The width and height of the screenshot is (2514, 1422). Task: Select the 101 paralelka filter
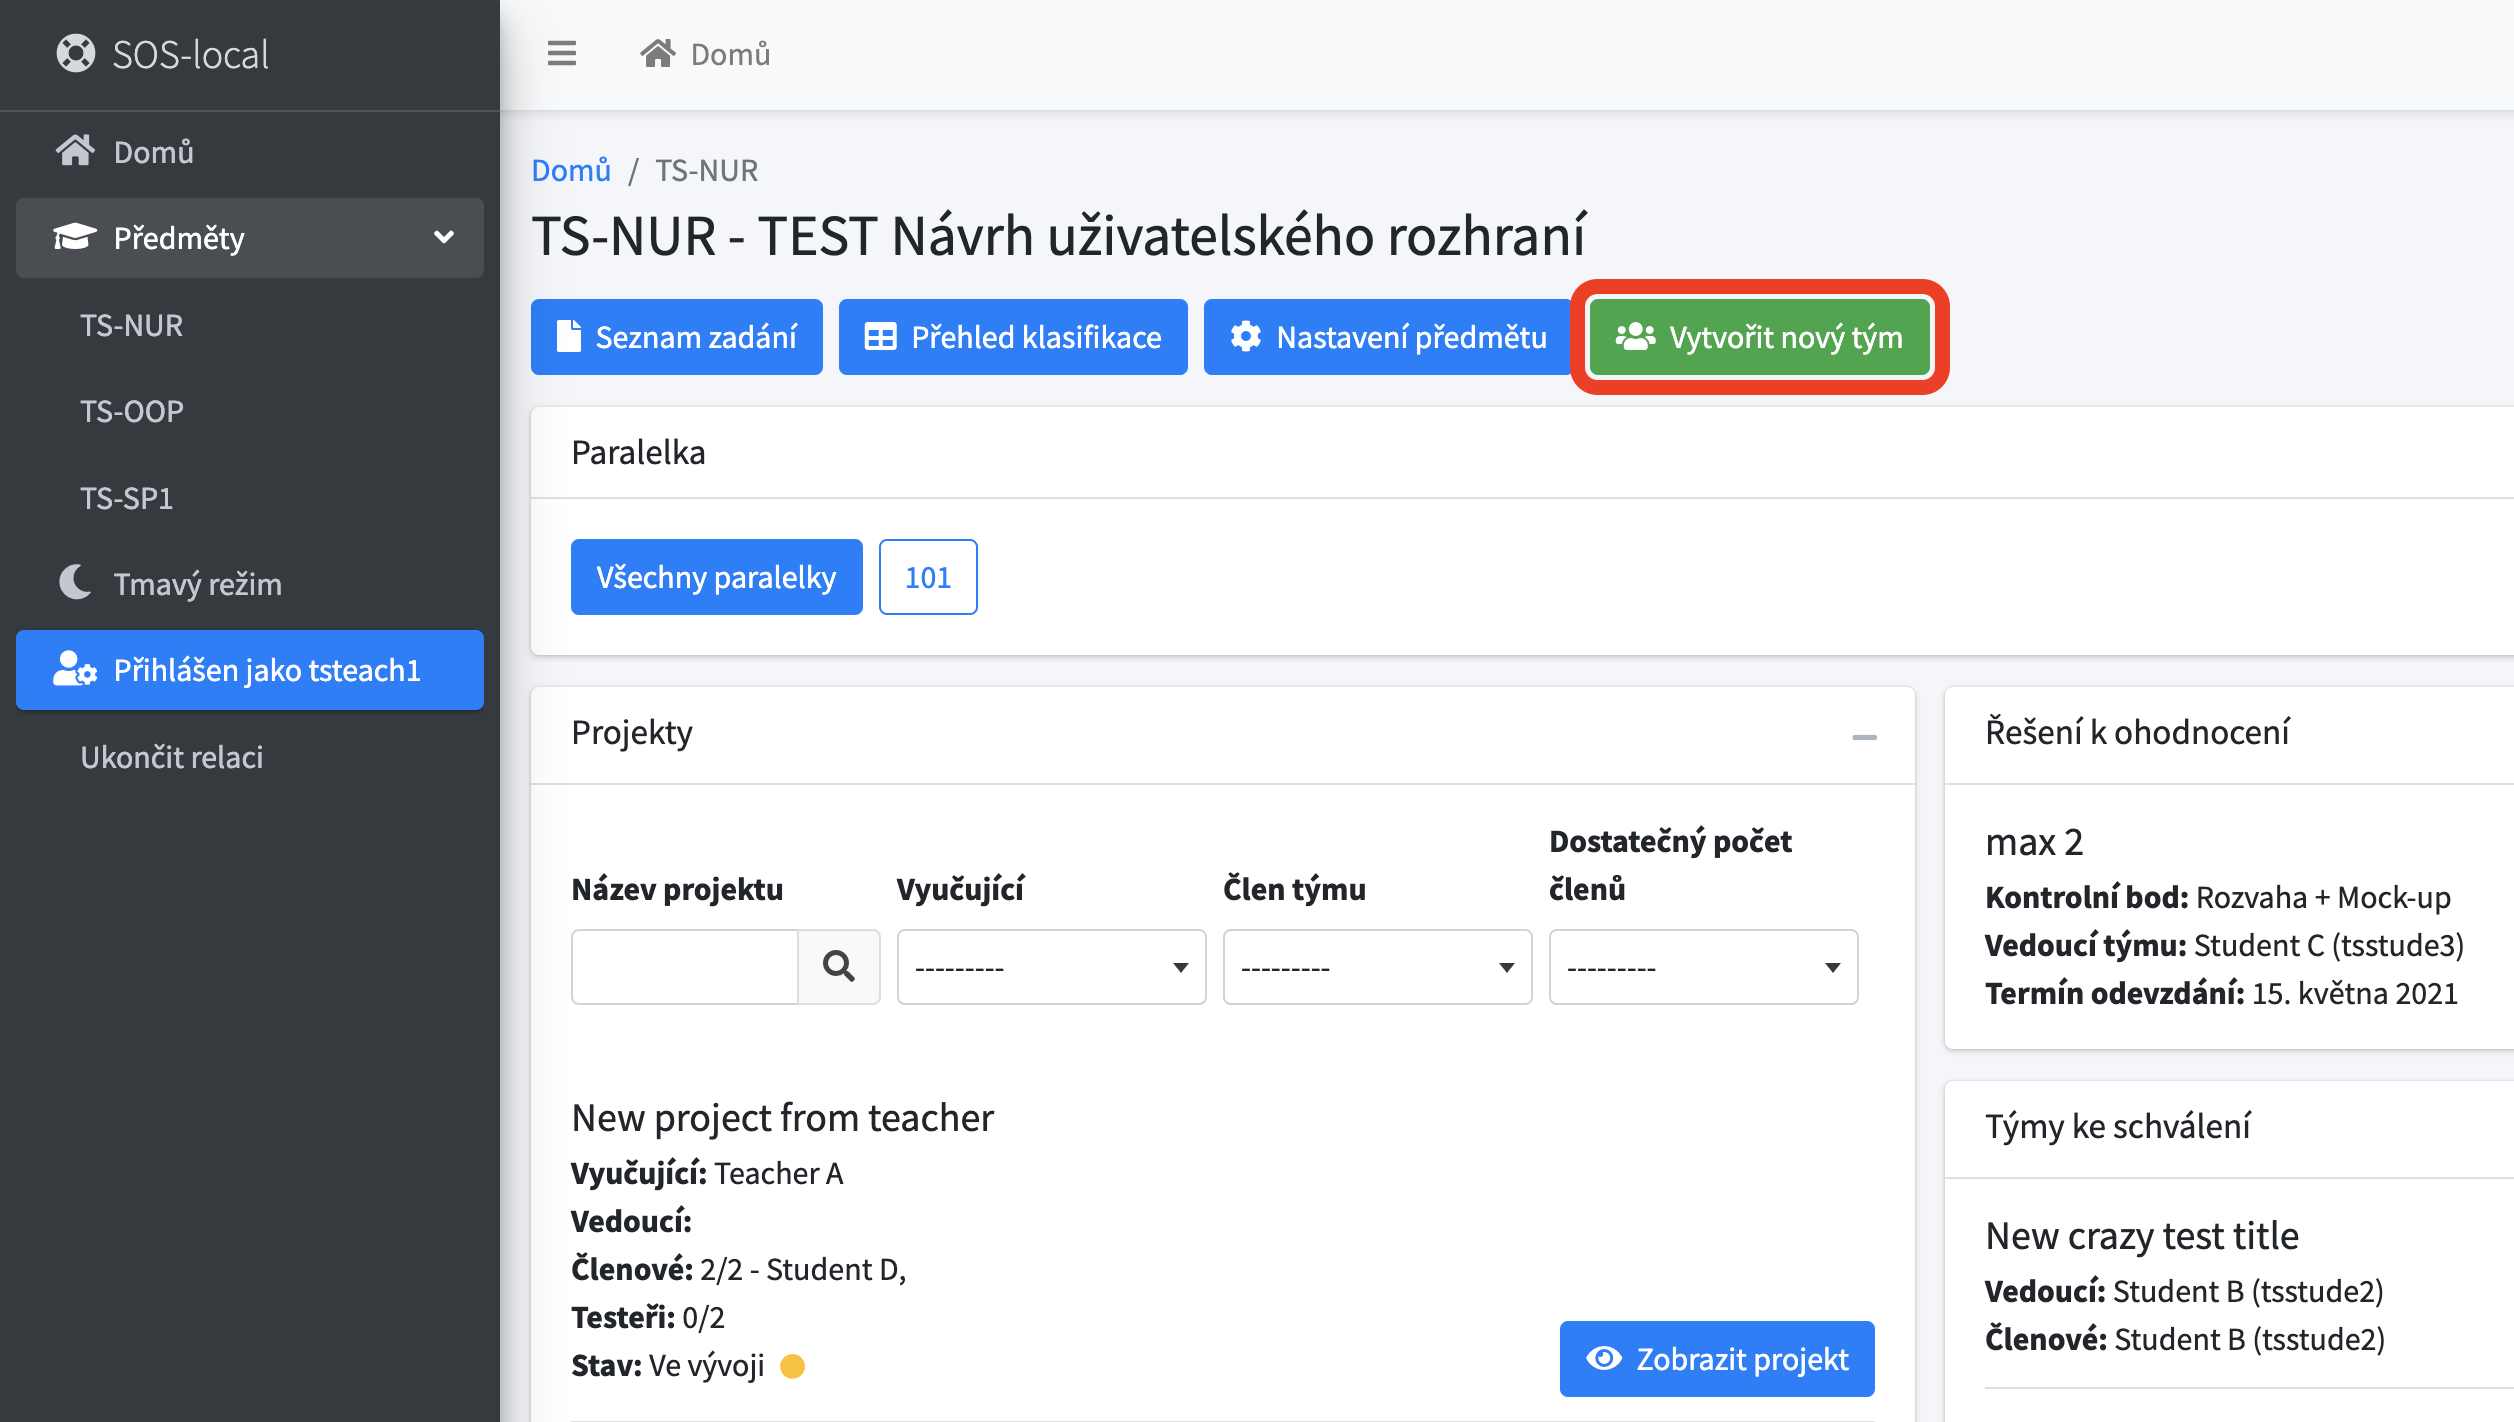click(x=927, y=577)
